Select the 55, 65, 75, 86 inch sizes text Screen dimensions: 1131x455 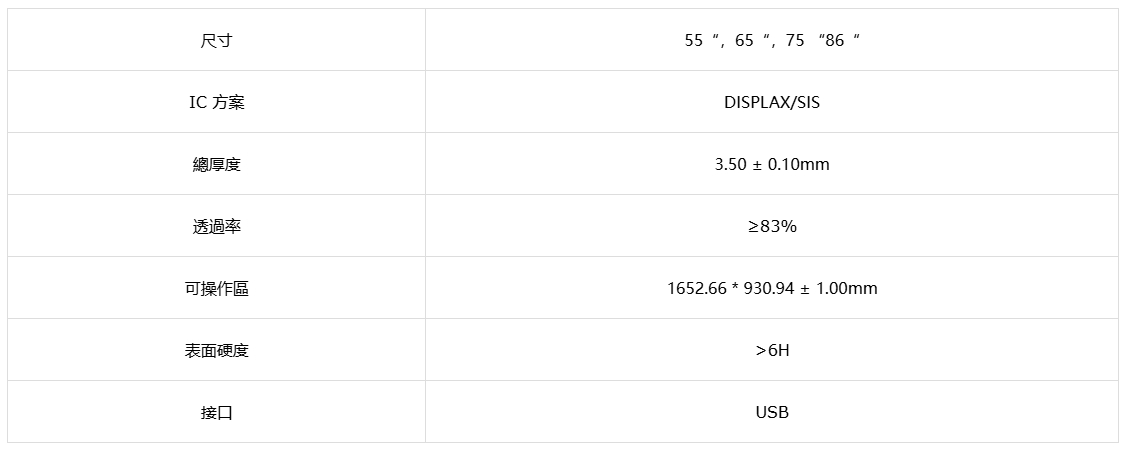[x=772, y=40]
